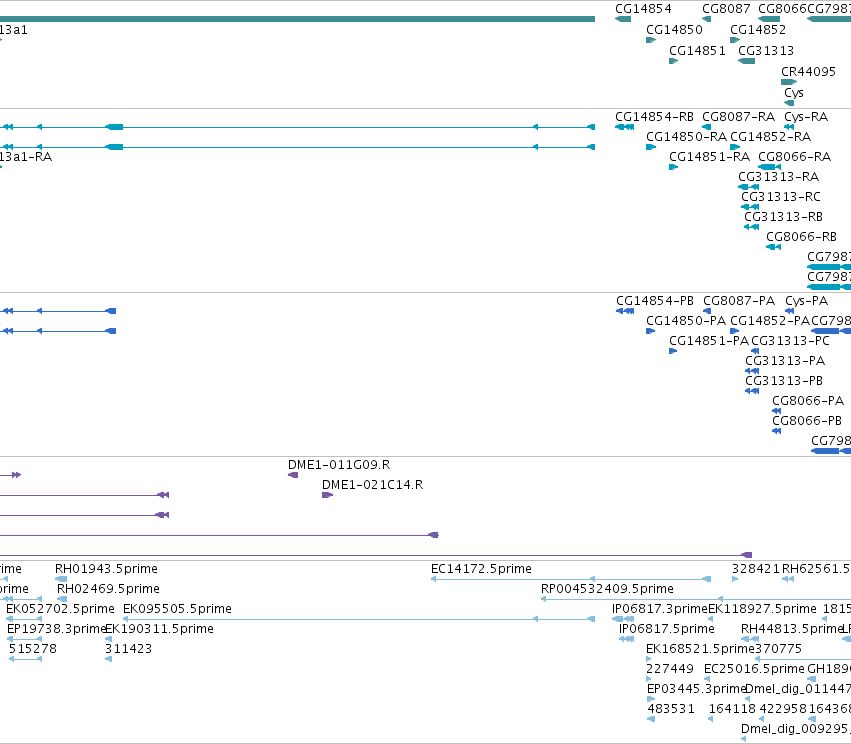Select the CG14850 gene label

[674, 29]
